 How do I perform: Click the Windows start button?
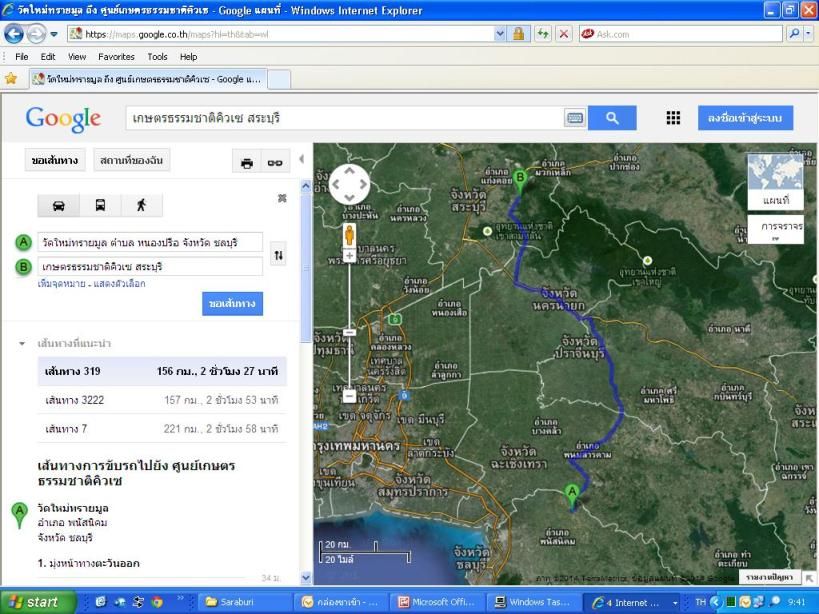(x=36, y=602)
